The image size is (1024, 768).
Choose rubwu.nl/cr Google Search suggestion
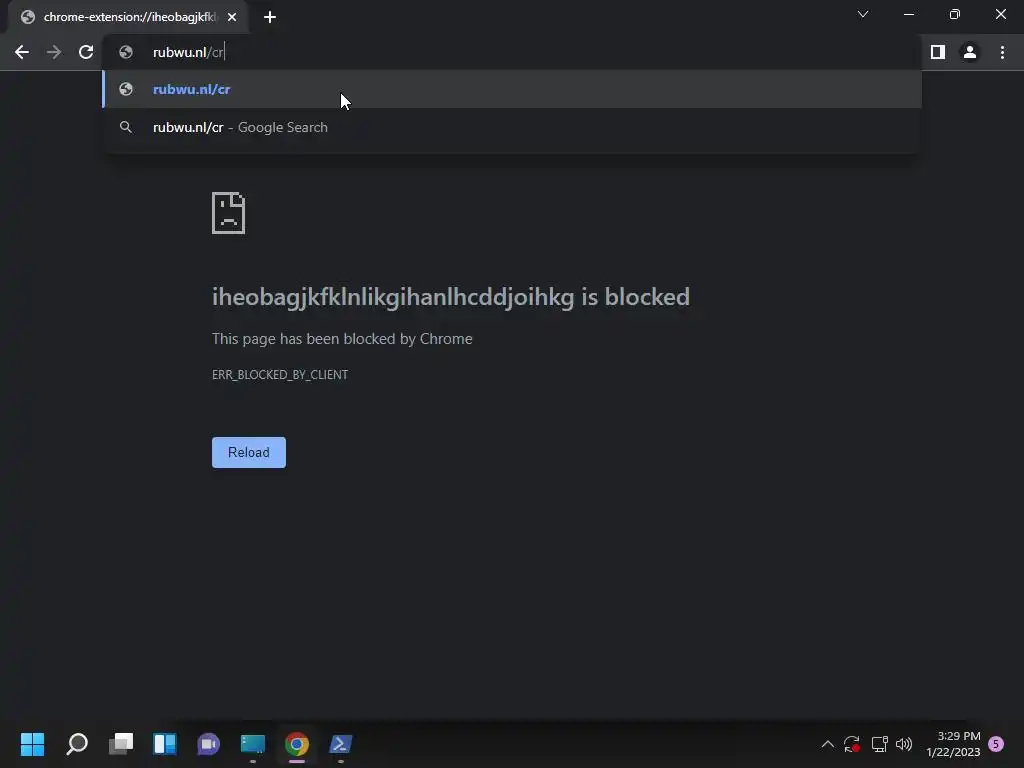[512, 127]
